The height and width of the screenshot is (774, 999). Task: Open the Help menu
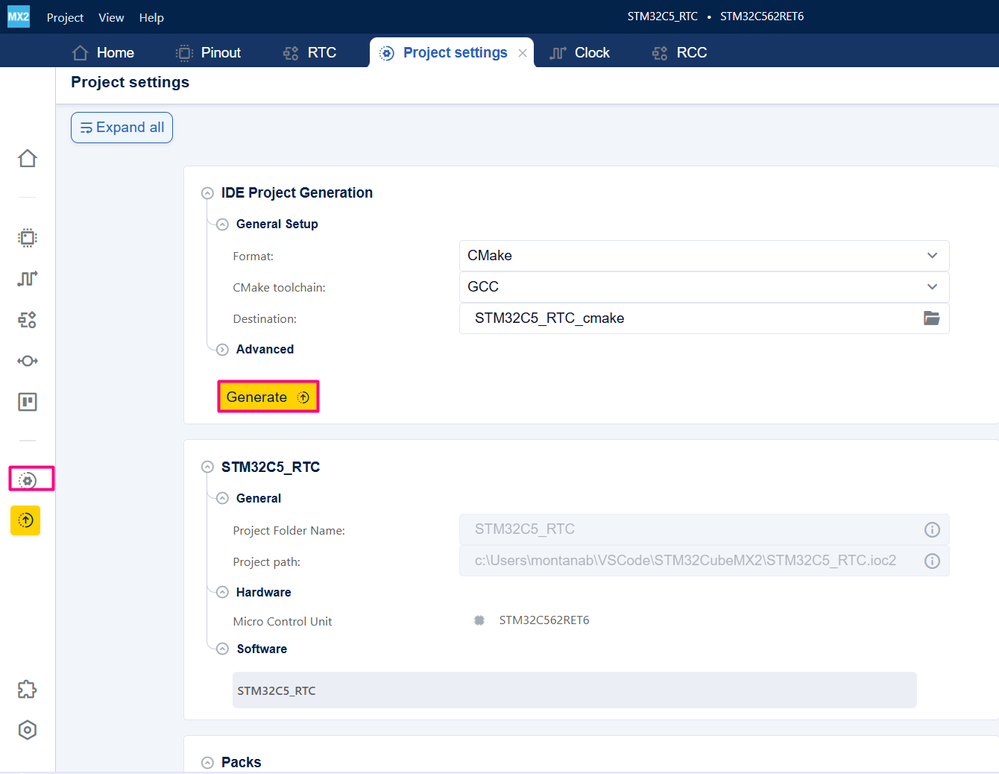point(151,18)
